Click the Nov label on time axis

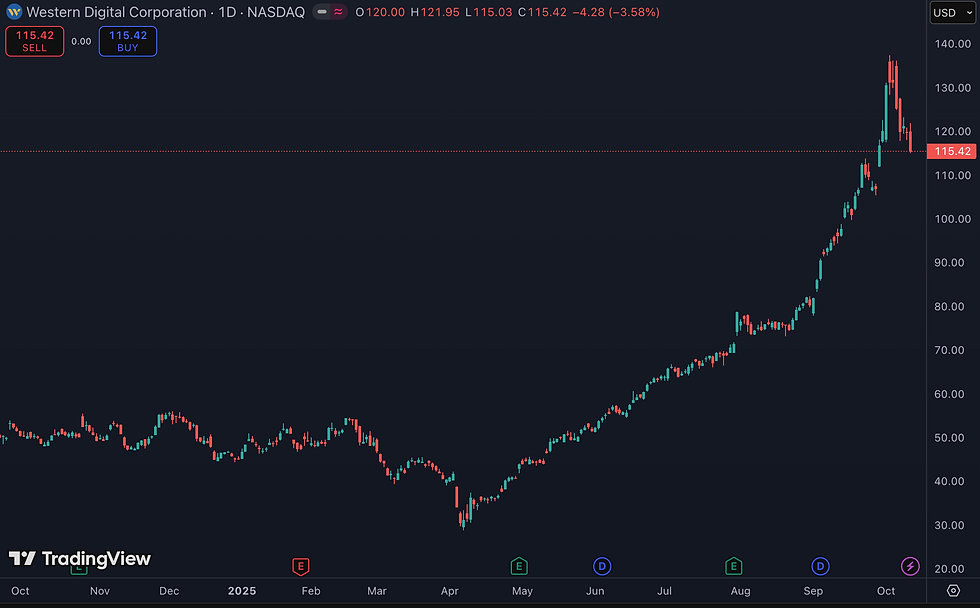[x=100, y=591]
